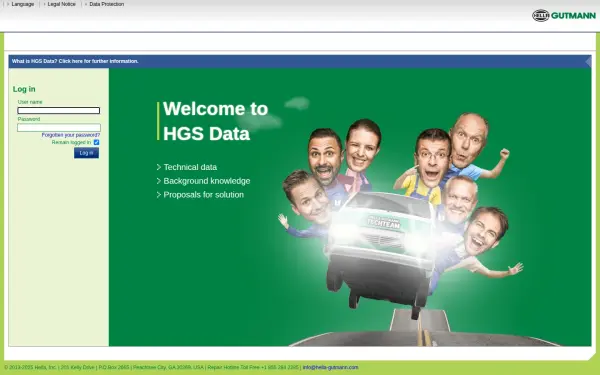The image size is (600, 375).
Task: Toggle the 'Remain logged in' checkbox
Action: point(96,142)
